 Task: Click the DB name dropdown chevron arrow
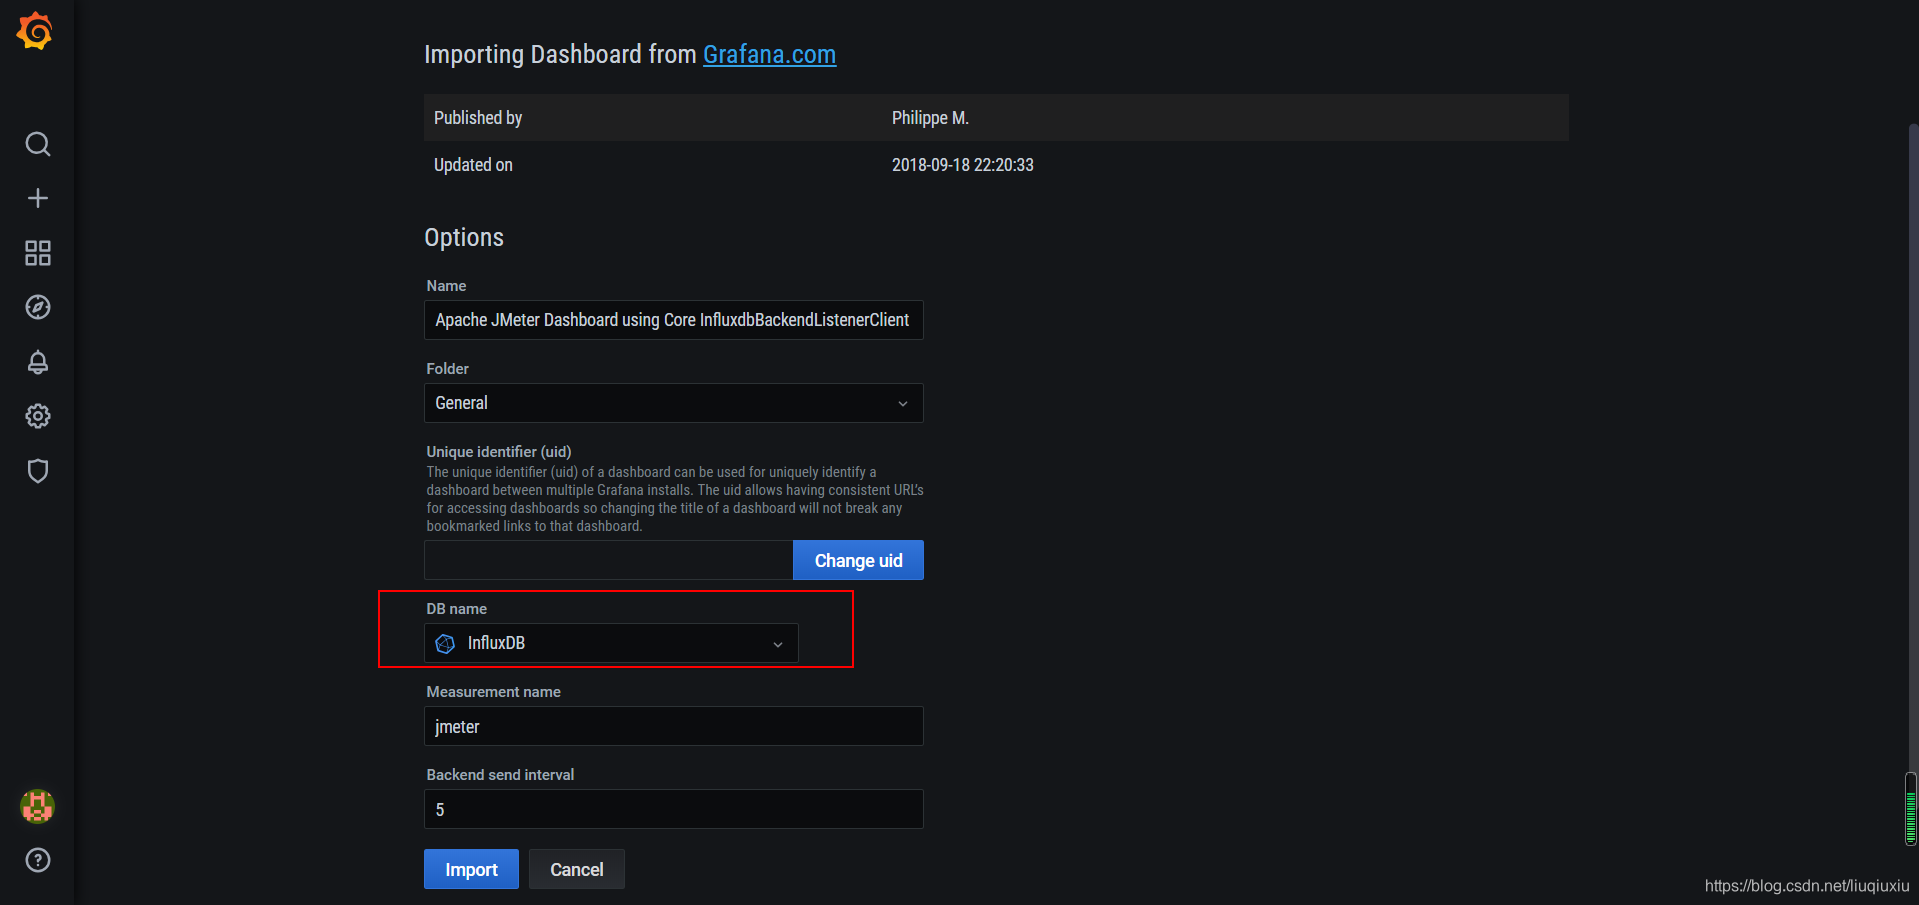[778, 645]
